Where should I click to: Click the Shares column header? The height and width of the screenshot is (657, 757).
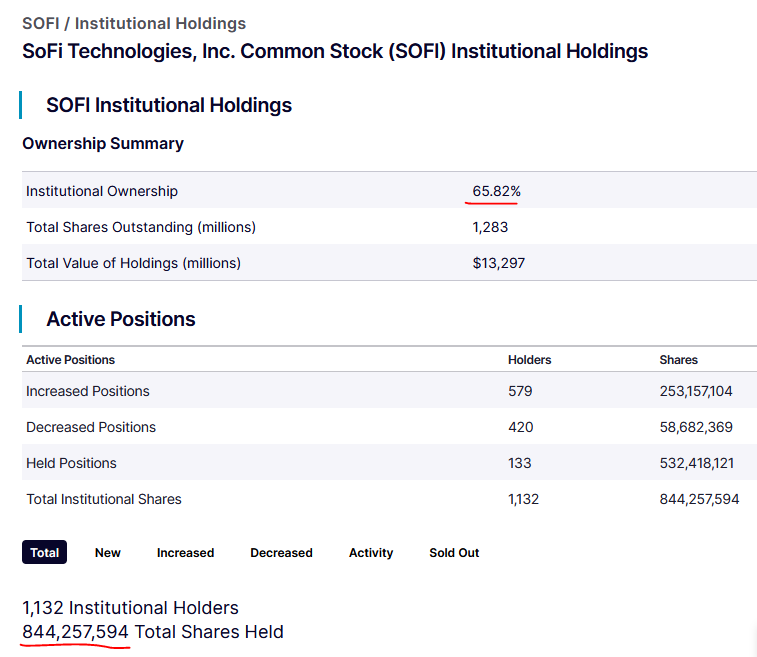[679, 360]
